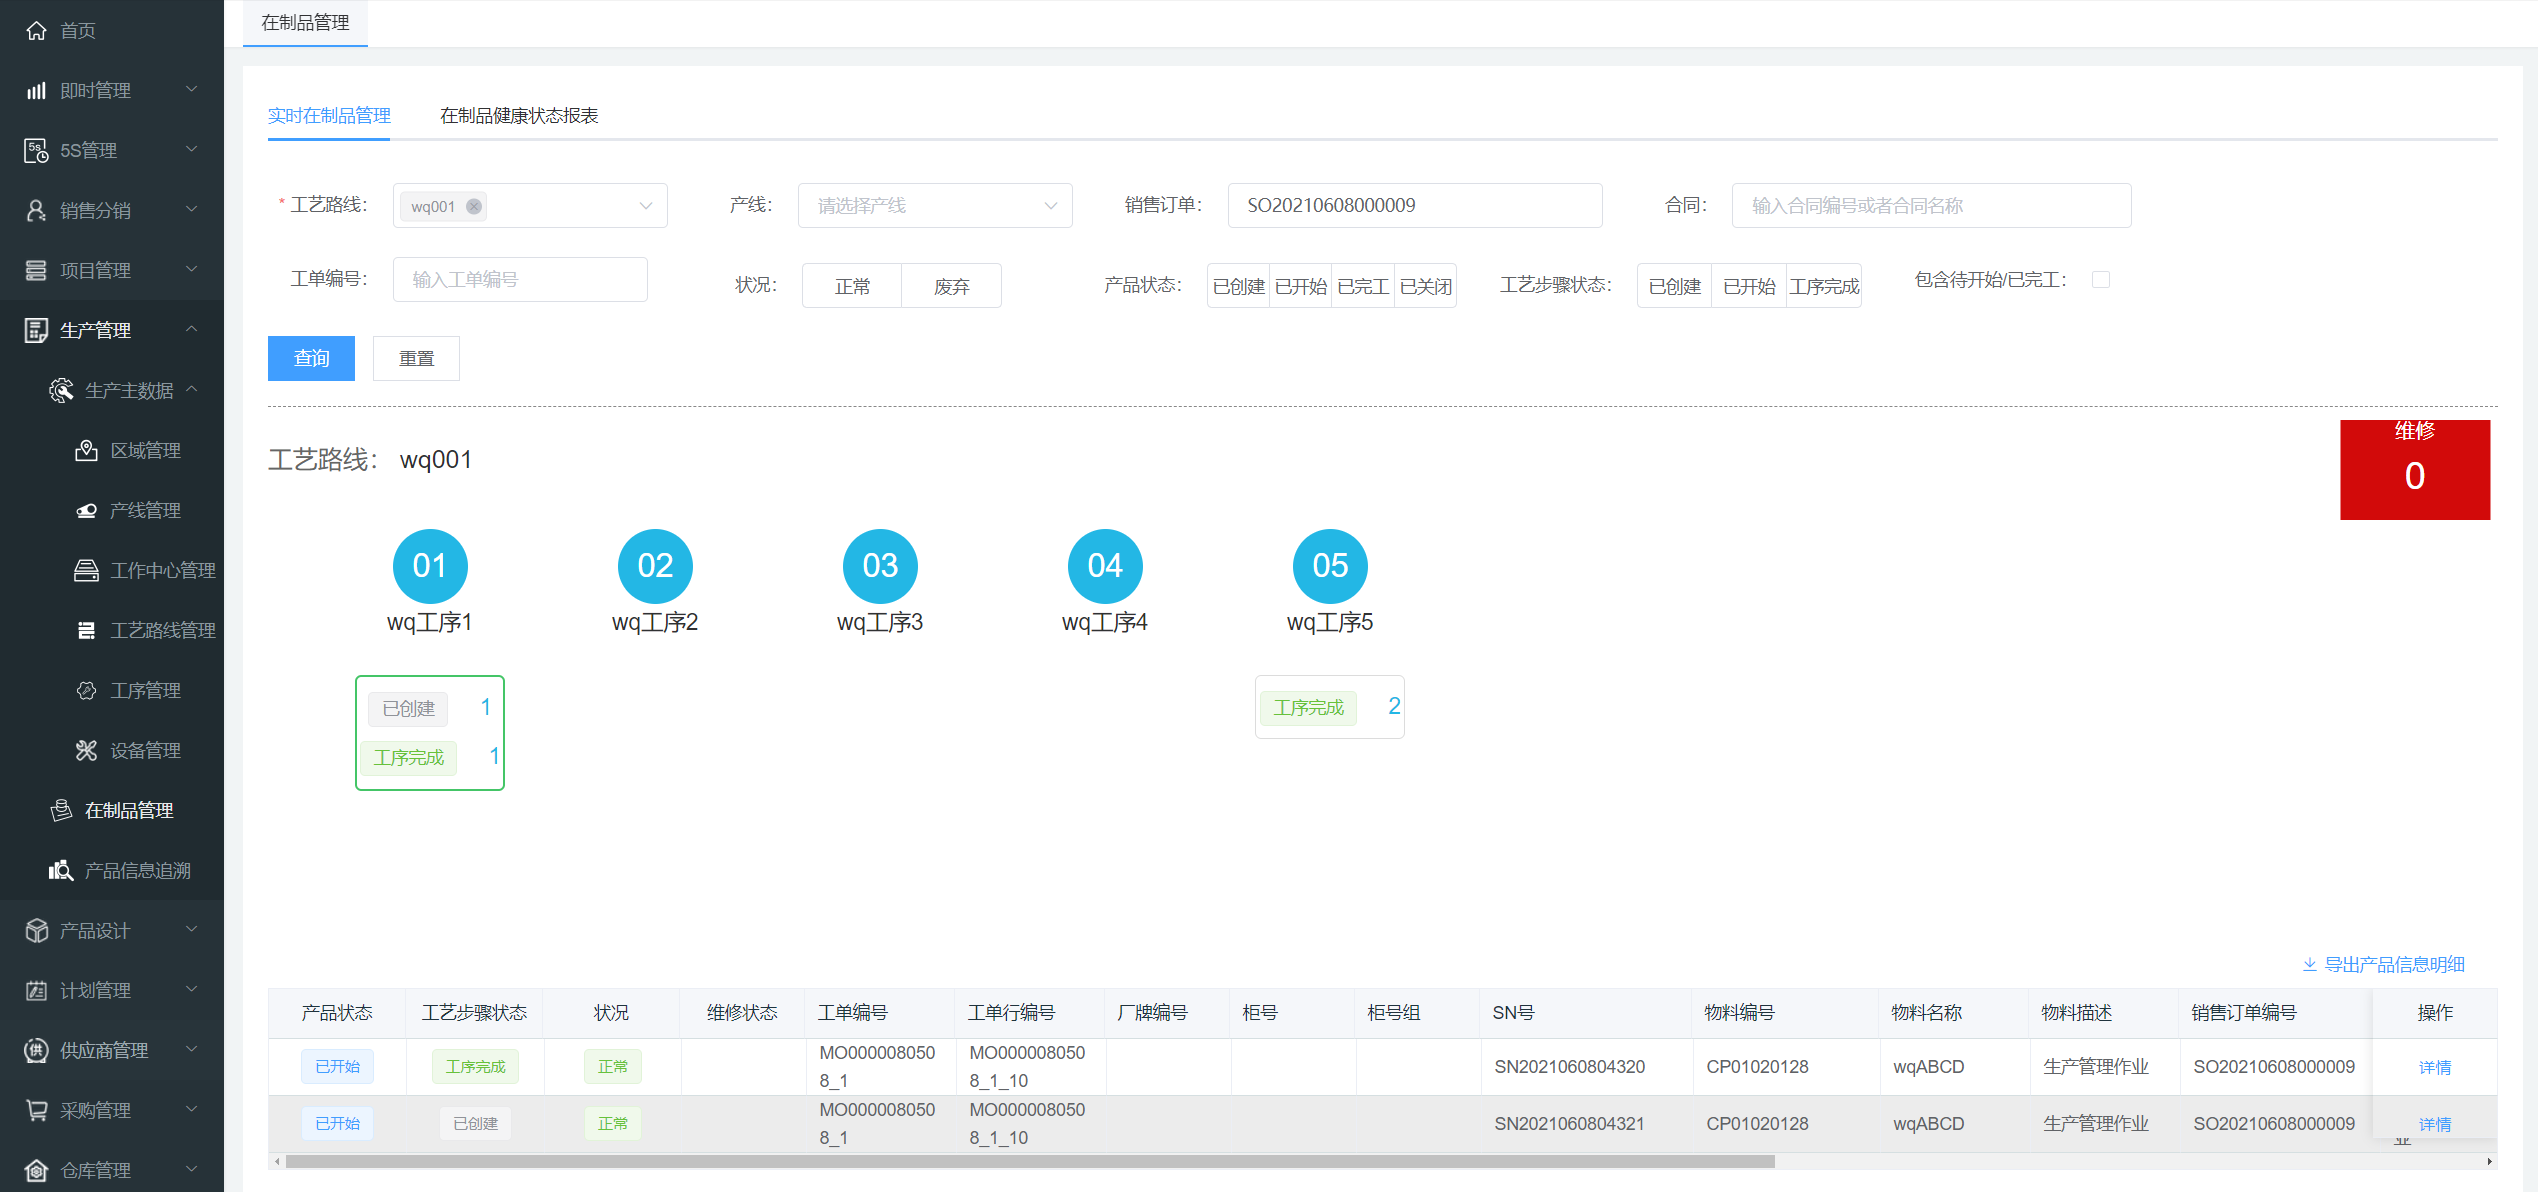Remove the wq001 tag with x icon
The image size is (2538, 1192).
[x=474, y=207]
